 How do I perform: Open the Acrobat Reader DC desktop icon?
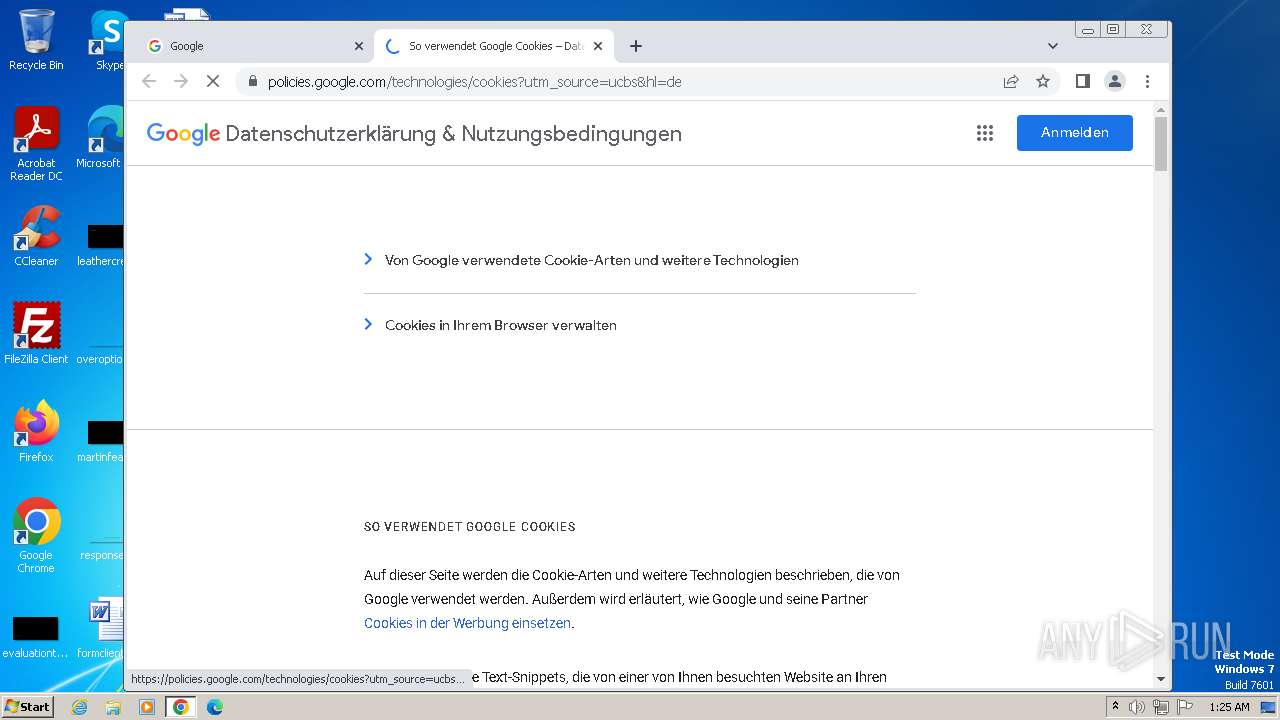tap(36, 144)
